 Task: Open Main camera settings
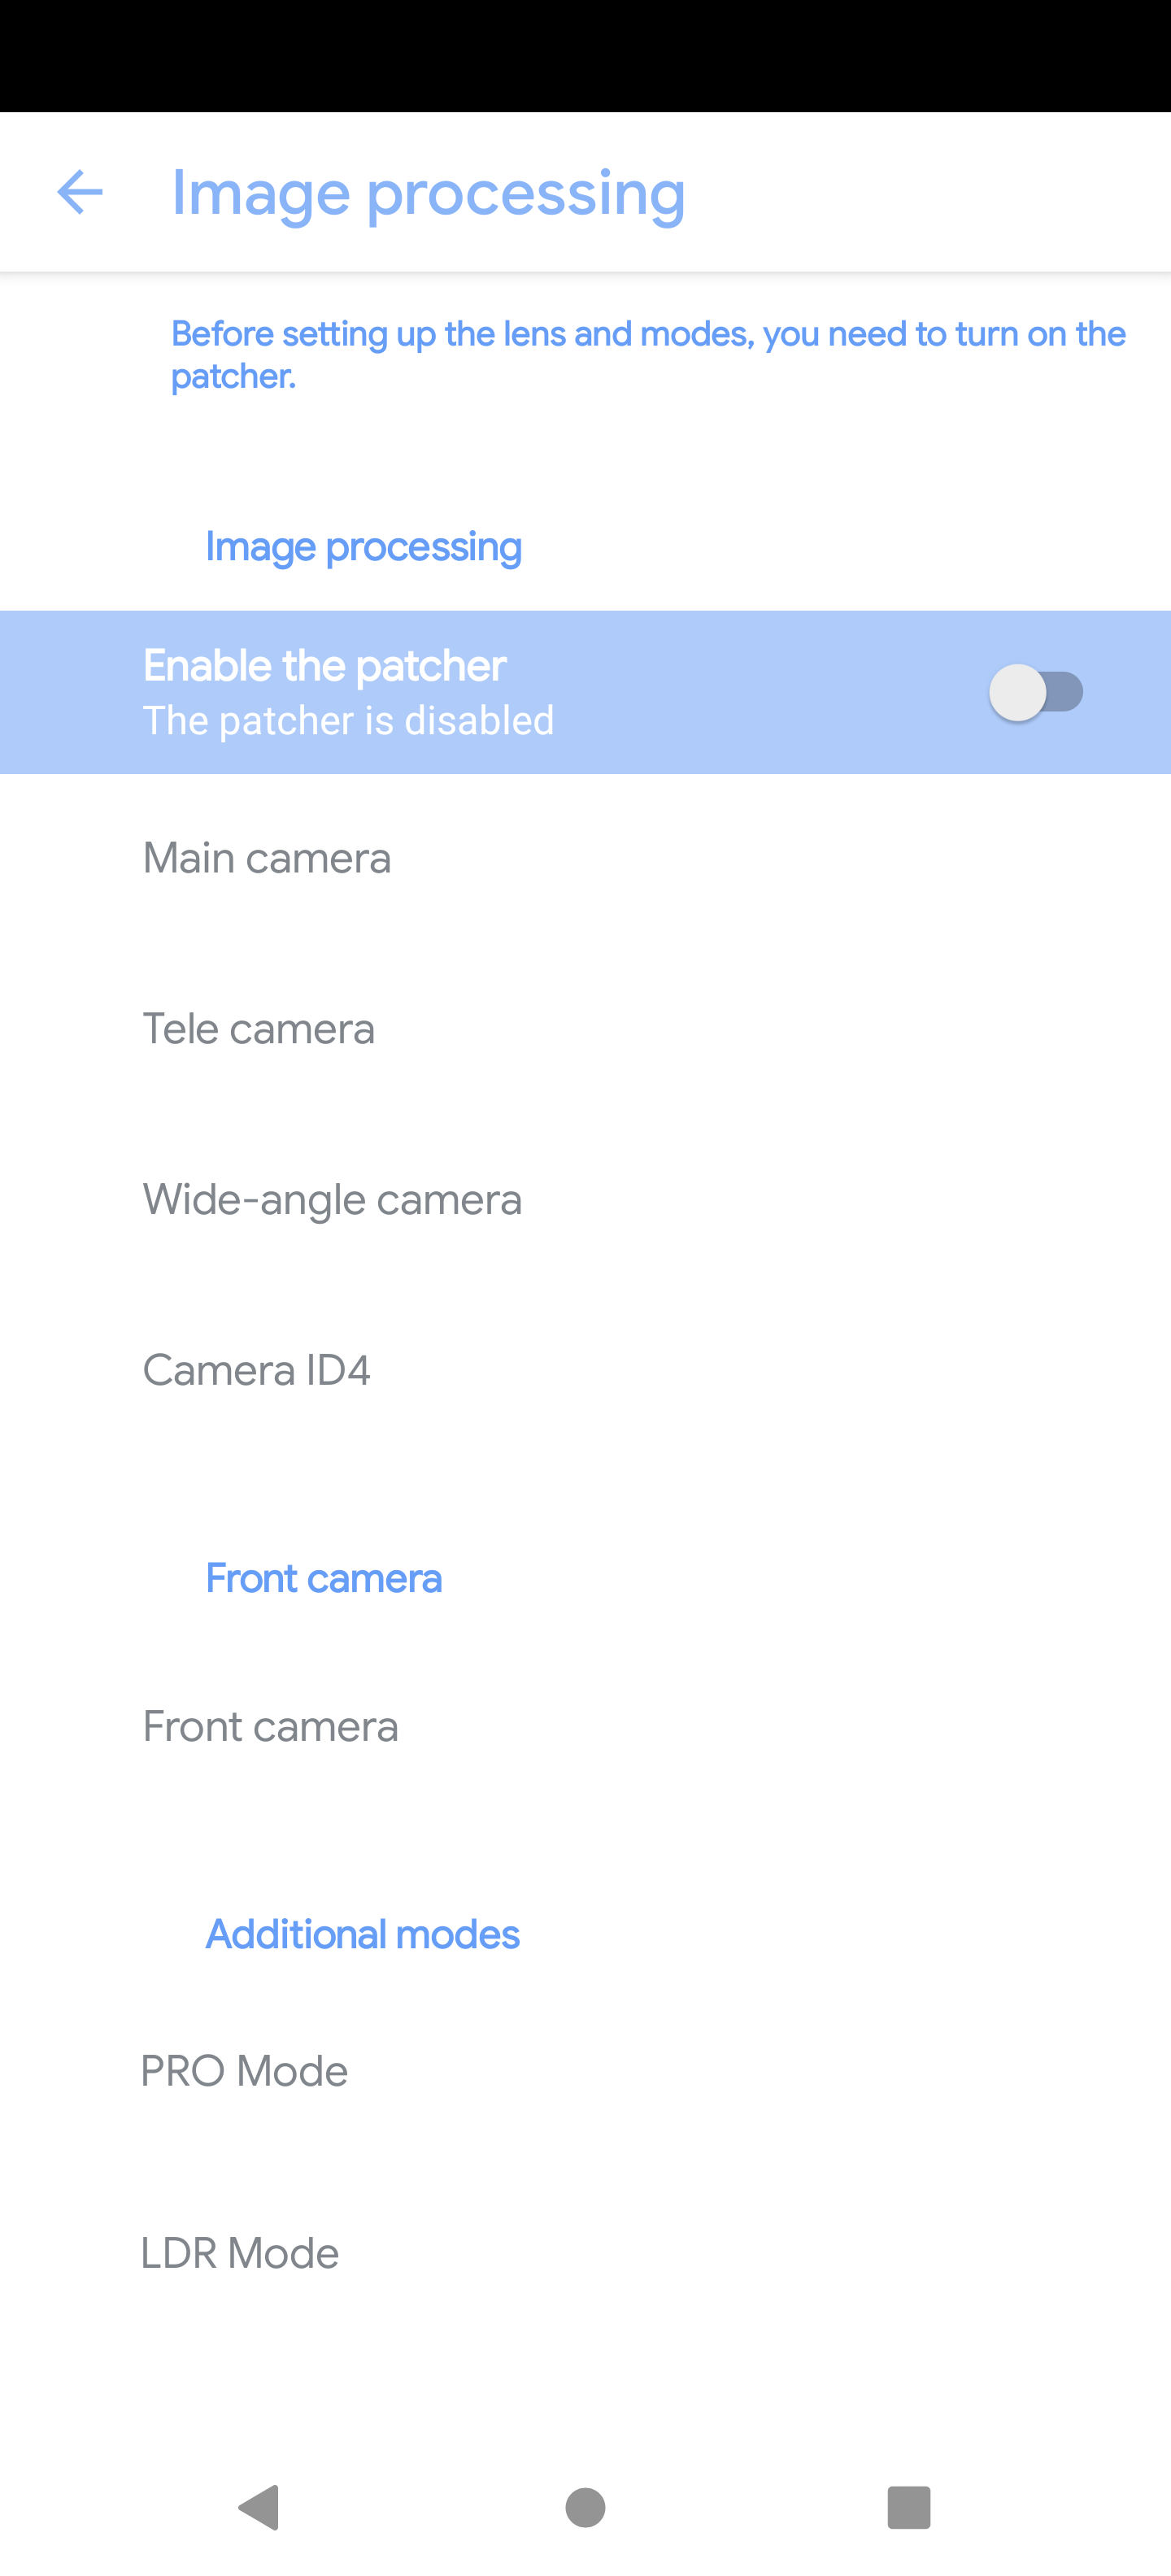(585, 859)
